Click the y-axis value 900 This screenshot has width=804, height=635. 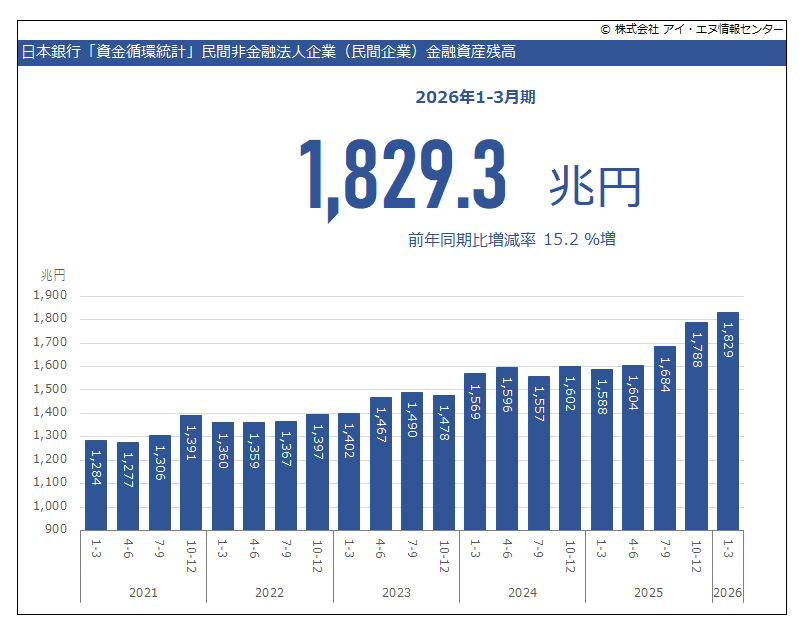tap(56, 529)
